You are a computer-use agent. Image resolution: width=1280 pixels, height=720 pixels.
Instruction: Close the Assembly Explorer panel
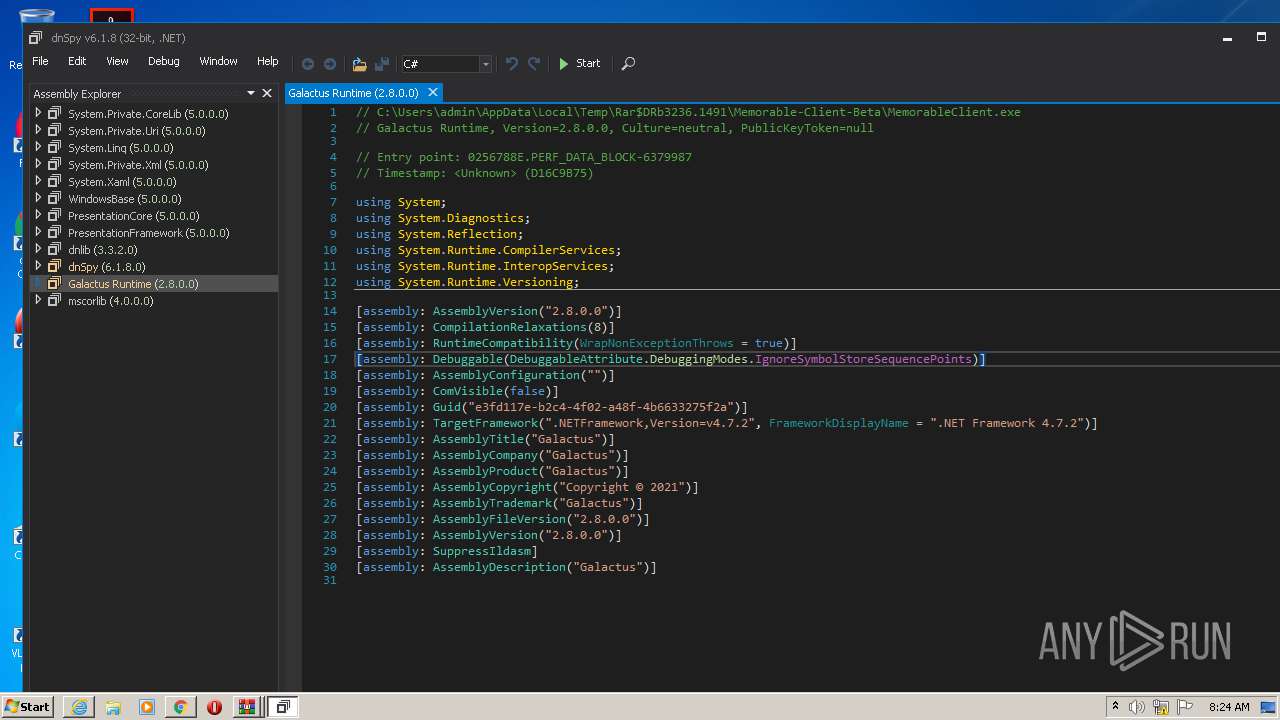click(267, 93)
